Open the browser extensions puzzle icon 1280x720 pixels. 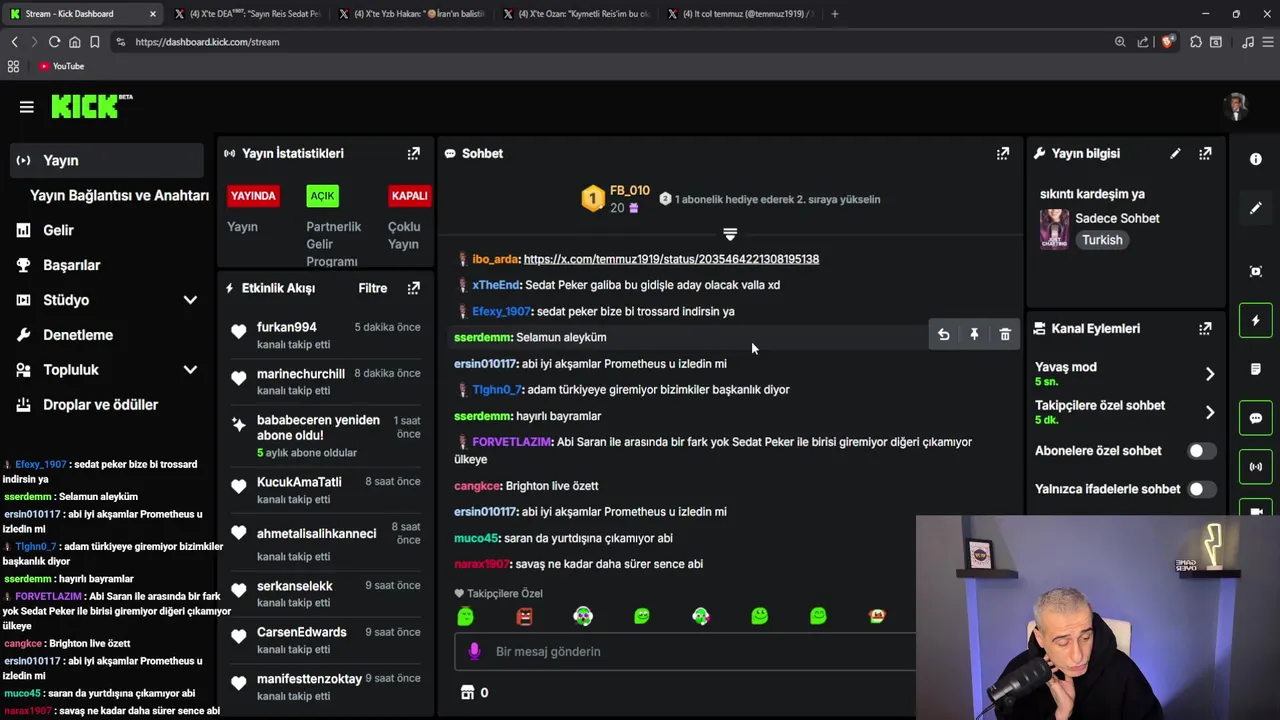pos(1195,42)
